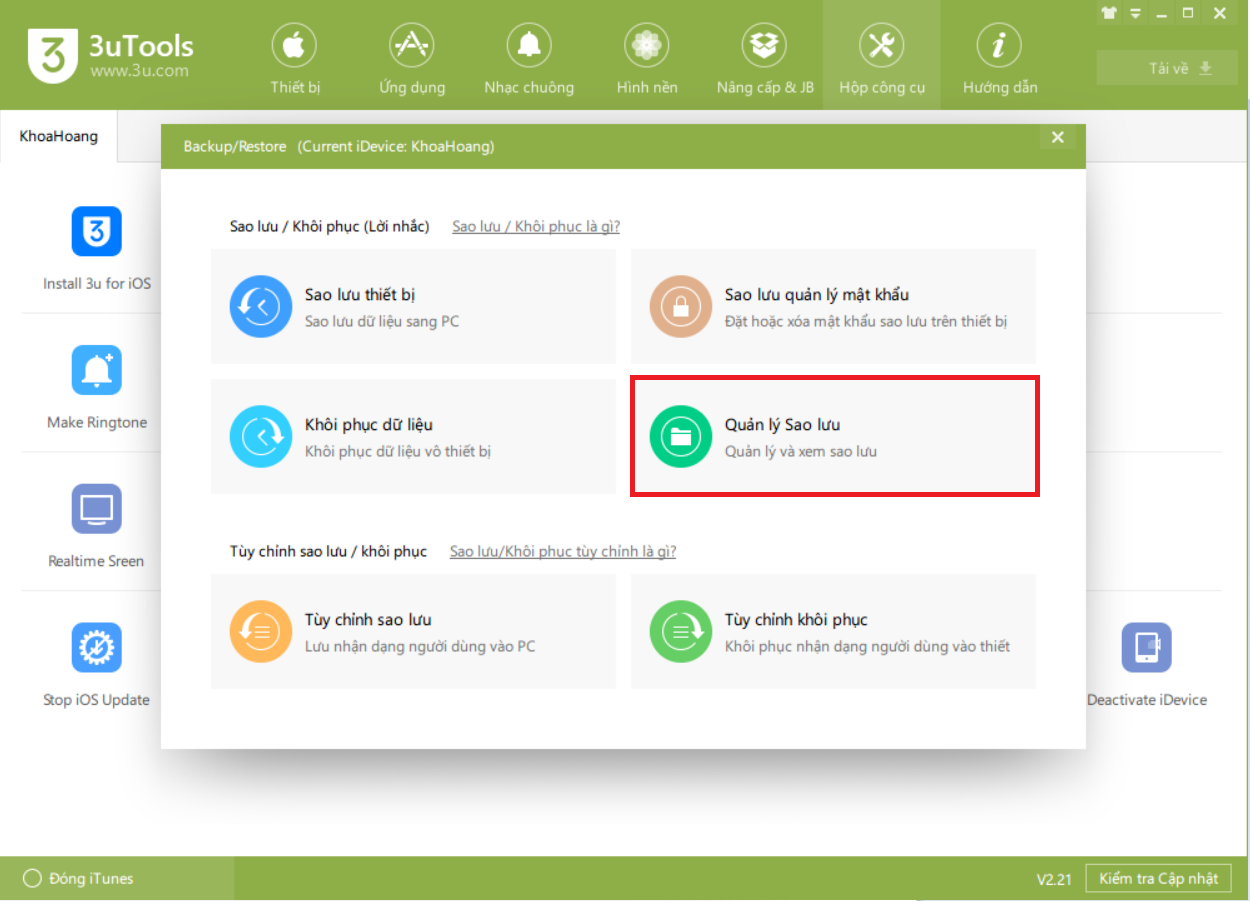Close the Backup/Restore dialog
Image resolution: width=1250 pixels, height=901 pixels.
tap(1058, 138)
